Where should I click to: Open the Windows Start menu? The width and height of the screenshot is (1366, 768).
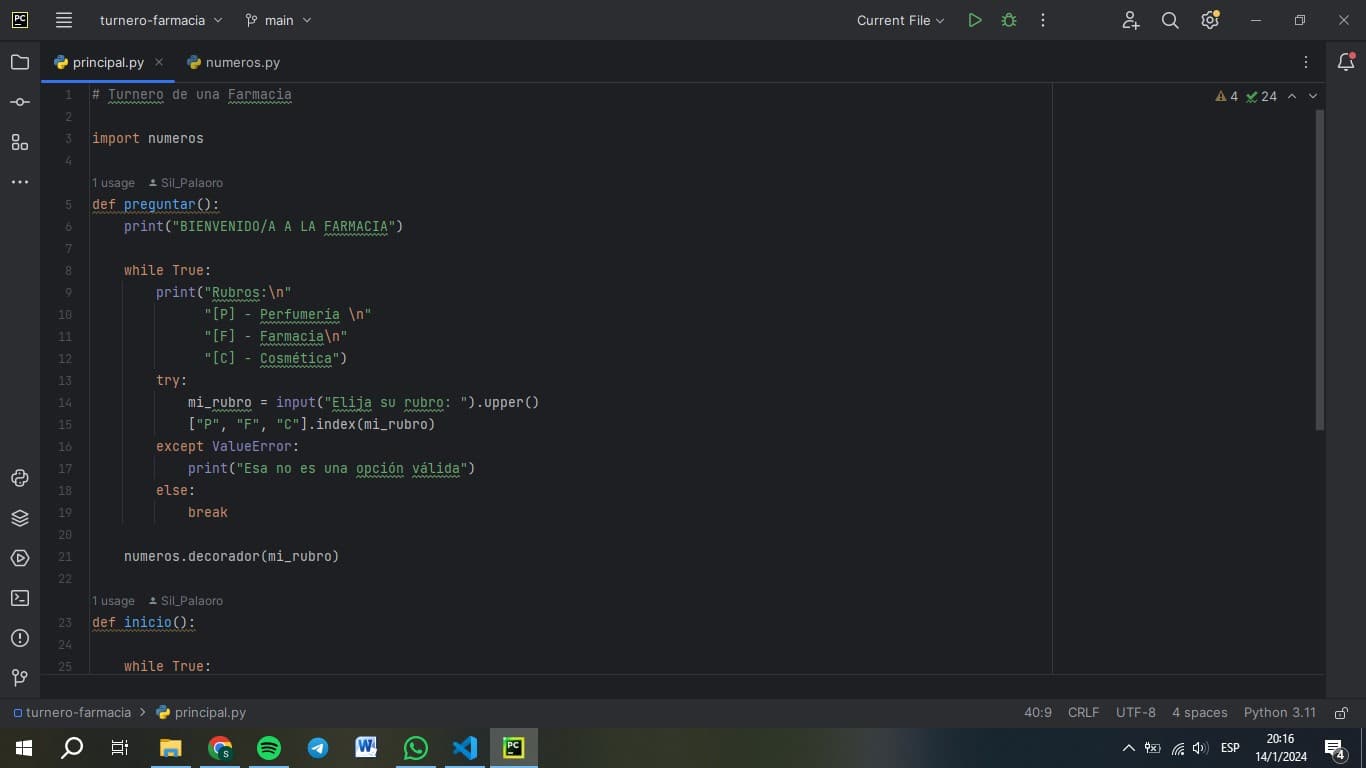[x=24, y=748]
